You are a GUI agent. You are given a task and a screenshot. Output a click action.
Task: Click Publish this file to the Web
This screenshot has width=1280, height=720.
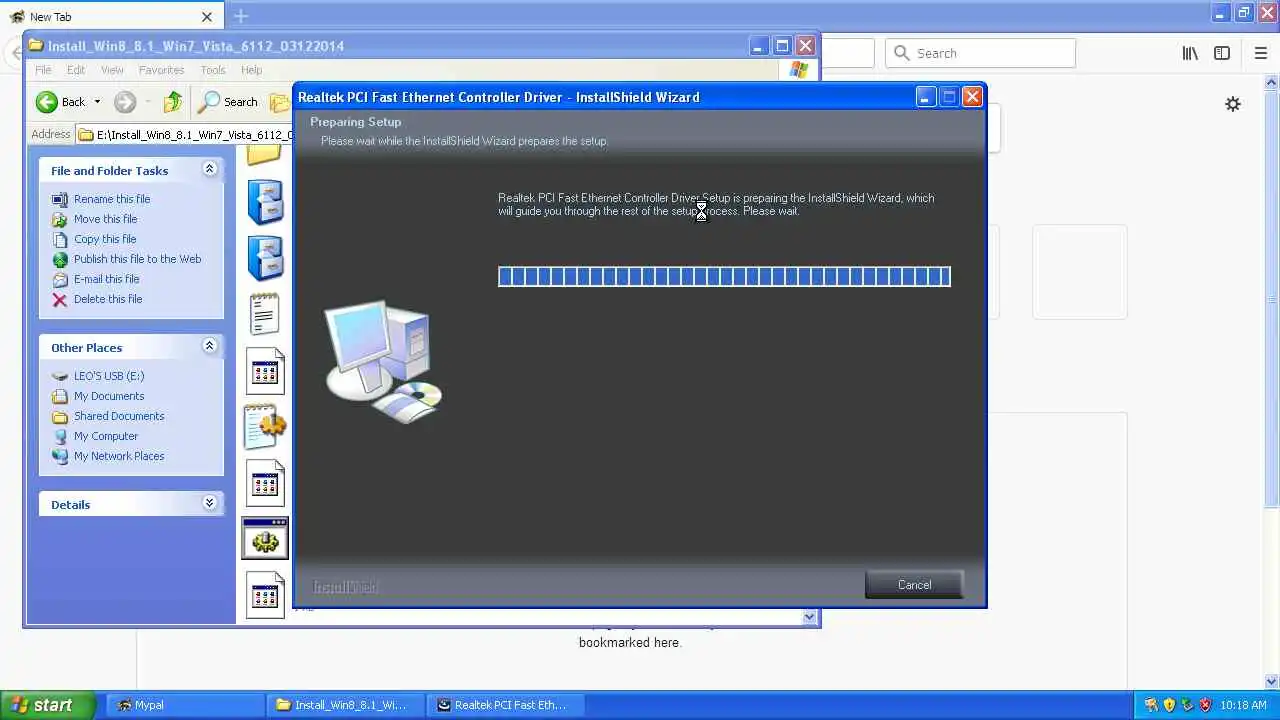(137, 259)
